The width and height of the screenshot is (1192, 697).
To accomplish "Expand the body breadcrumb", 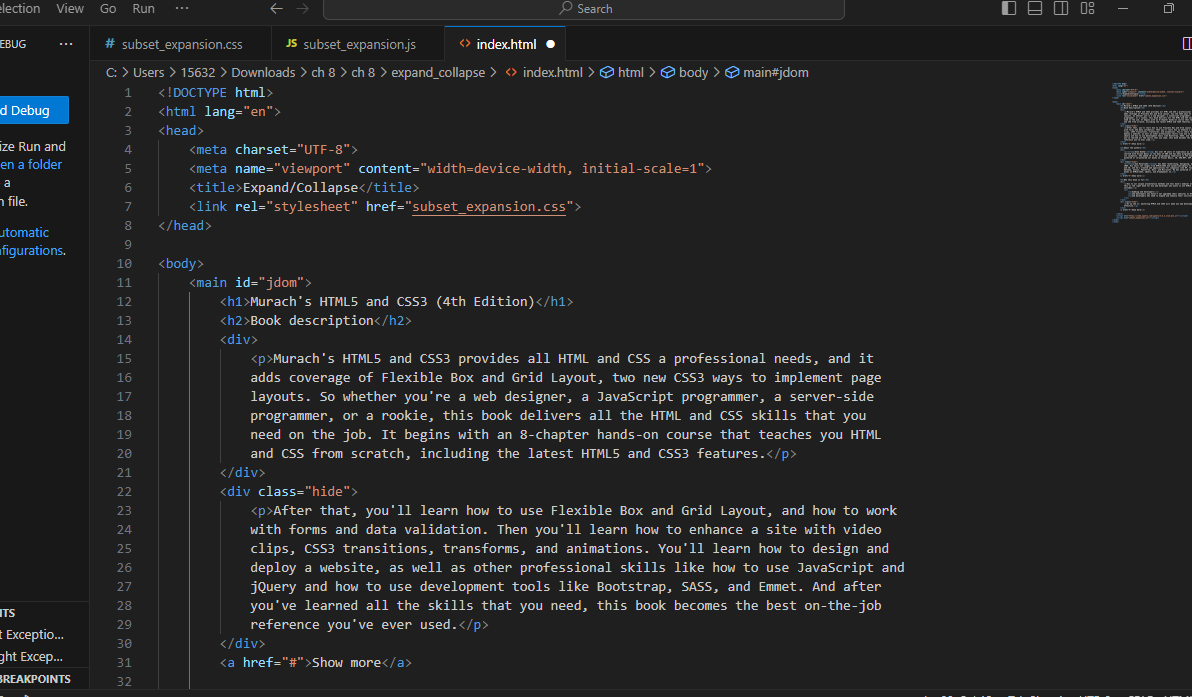I will point(693,72).
